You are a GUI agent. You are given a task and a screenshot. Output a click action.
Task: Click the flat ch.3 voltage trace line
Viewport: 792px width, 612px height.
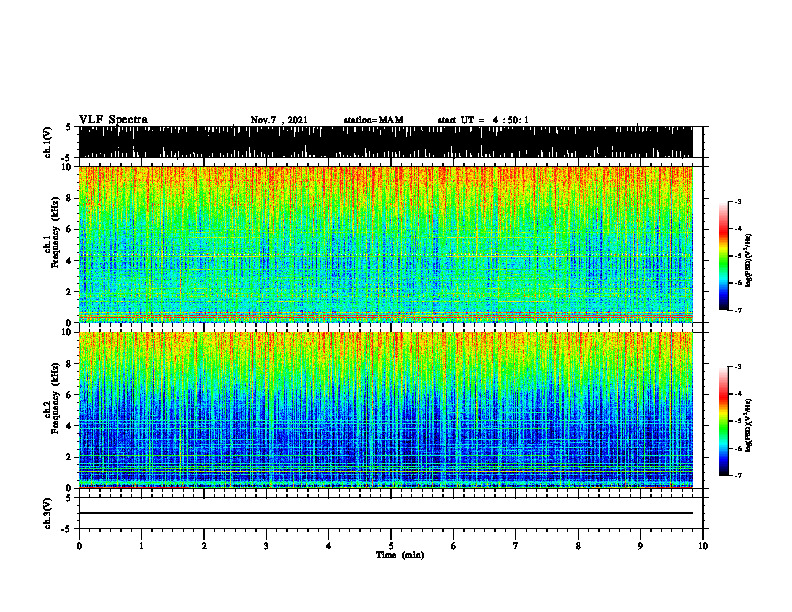click(385, 513)
